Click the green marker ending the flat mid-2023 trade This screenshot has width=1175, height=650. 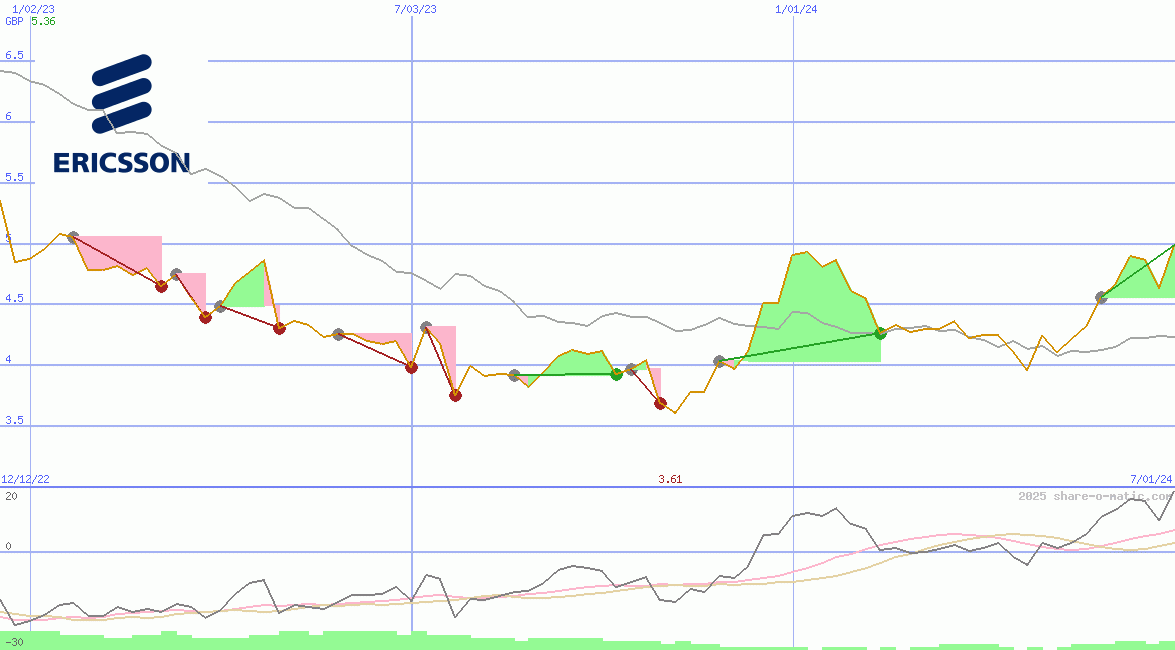(617, 374)
